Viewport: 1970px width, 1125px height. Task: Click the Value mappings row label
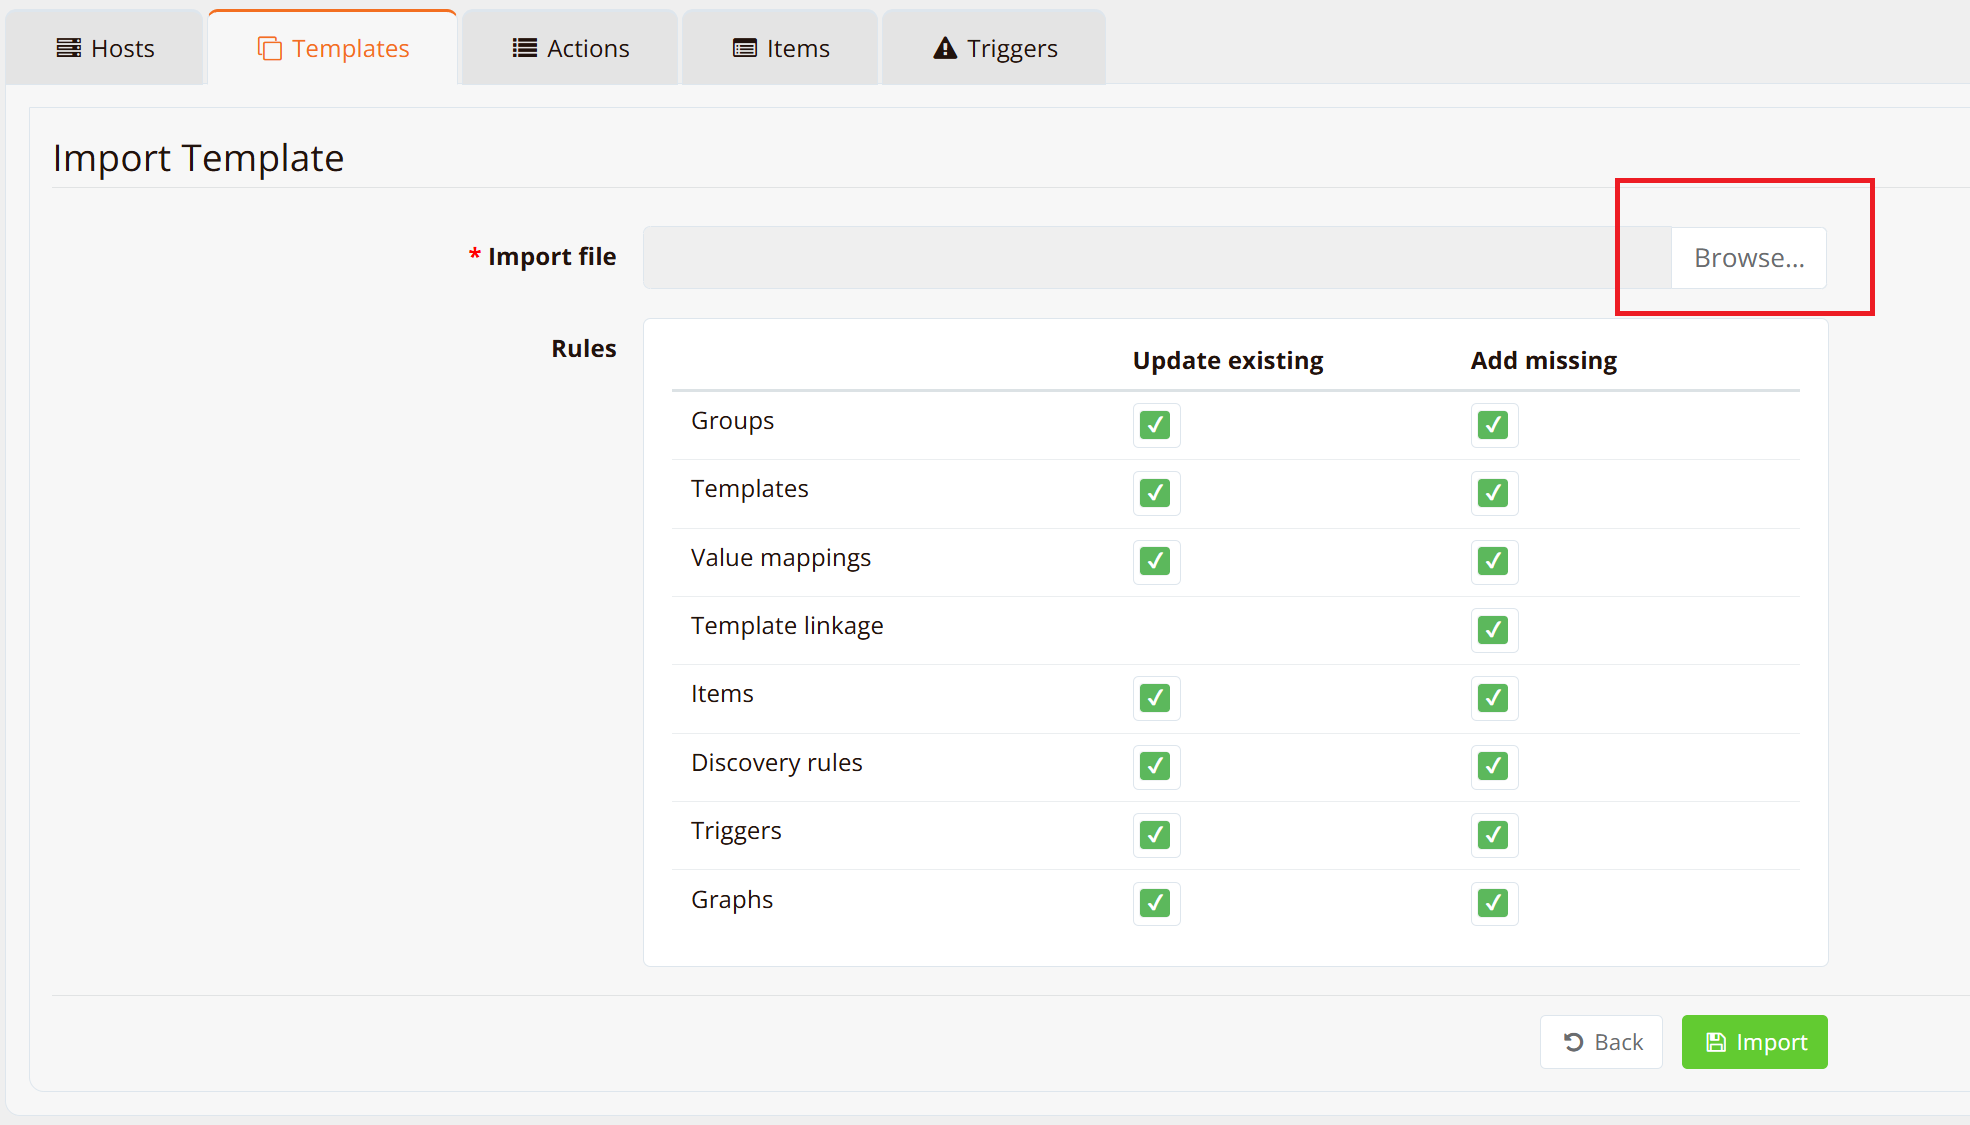(781, 559)
